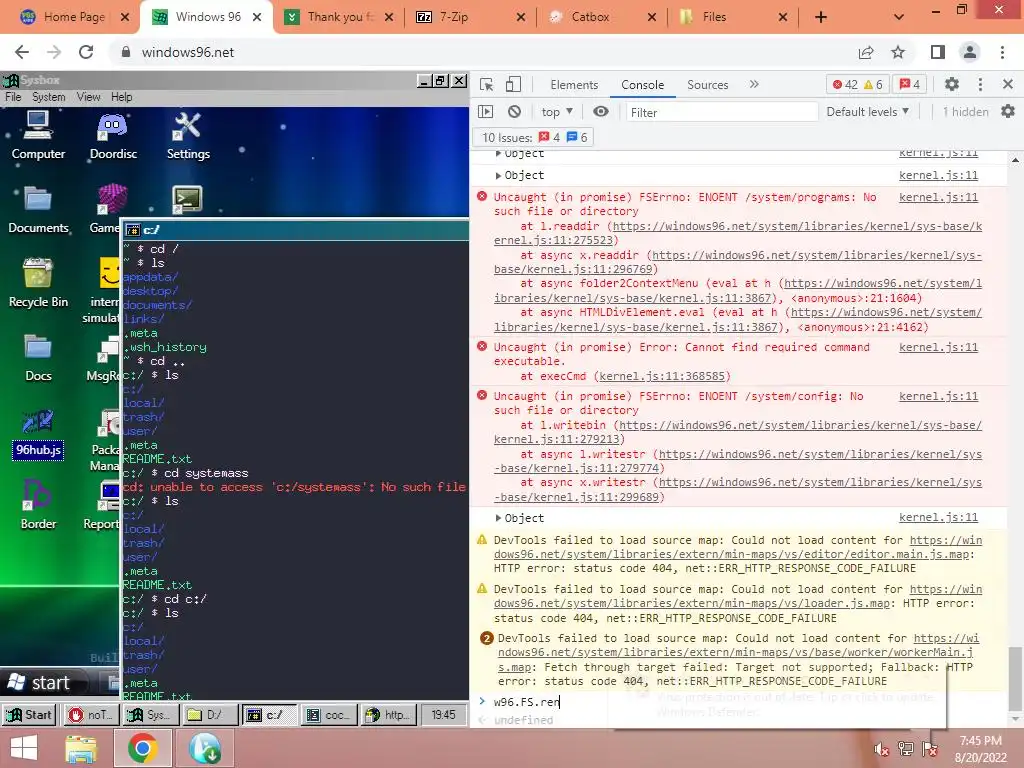Switch to the Elements tab in DevTools

574,85
